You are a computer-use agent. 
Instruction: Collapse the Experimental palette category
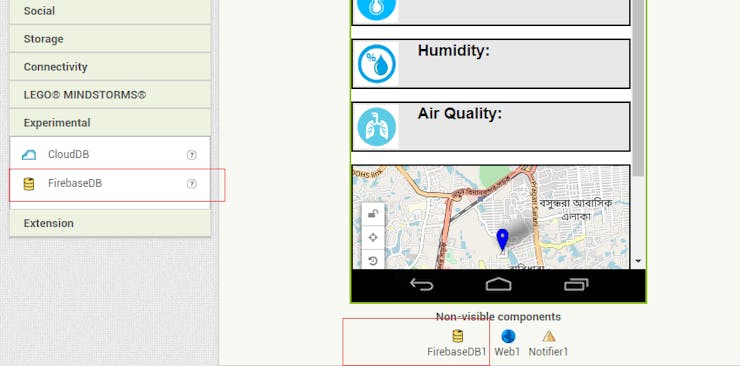tap(110, 123)
